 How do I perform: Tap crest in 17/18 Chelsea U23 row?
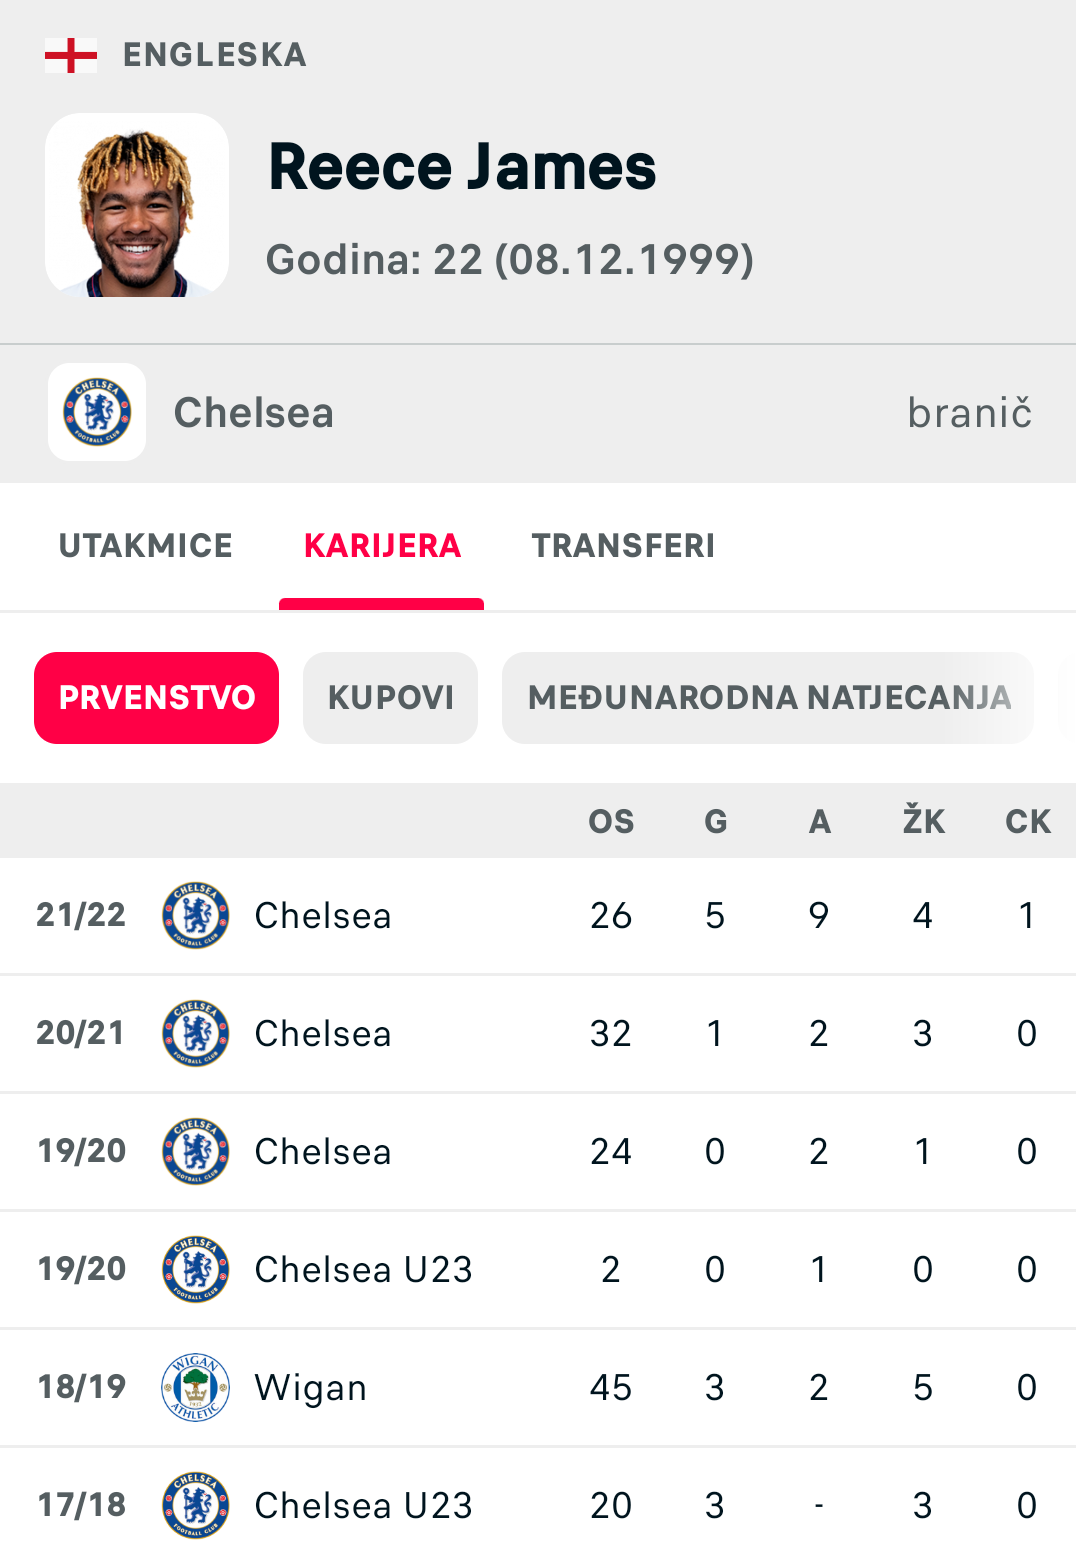(196, 1505)
